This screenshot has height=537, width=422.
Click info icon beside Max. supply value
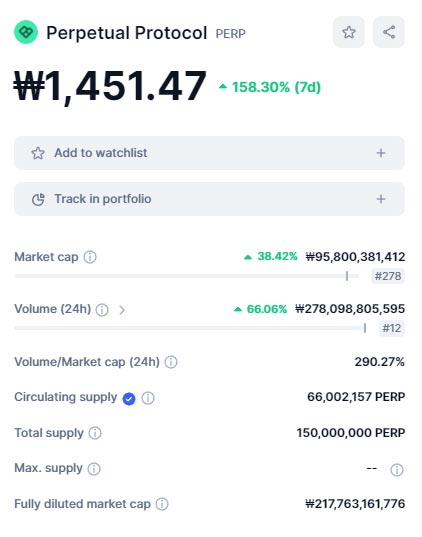pyautogui.click(x=397, y=470)
